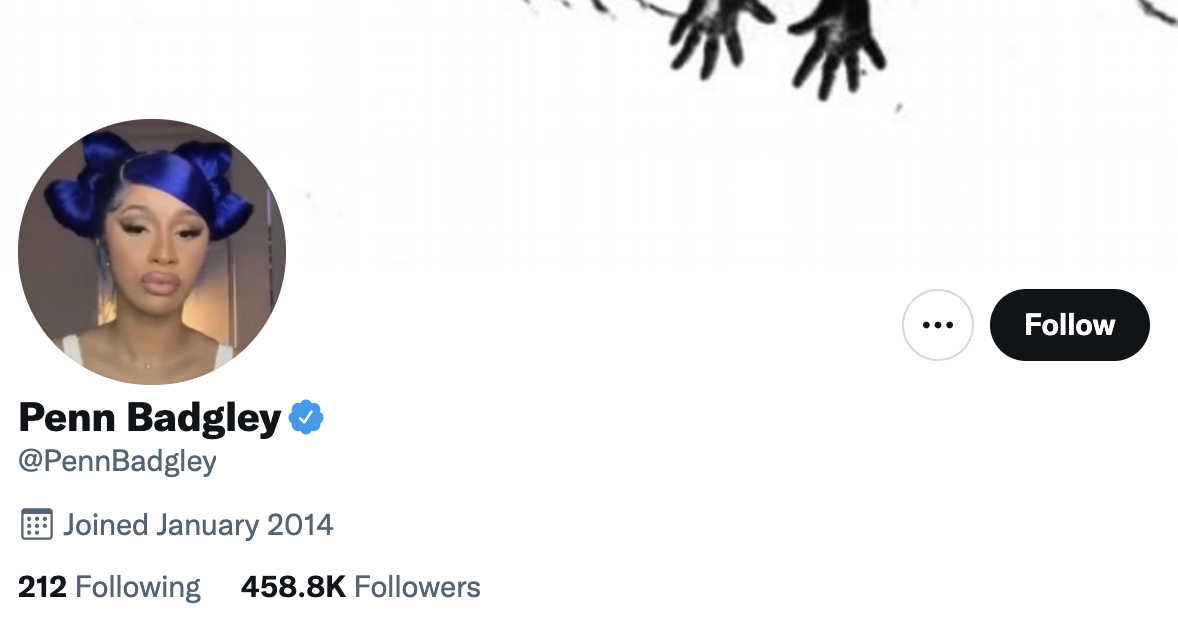
Task: Click the word Following
Action: (x=138, y=587)
